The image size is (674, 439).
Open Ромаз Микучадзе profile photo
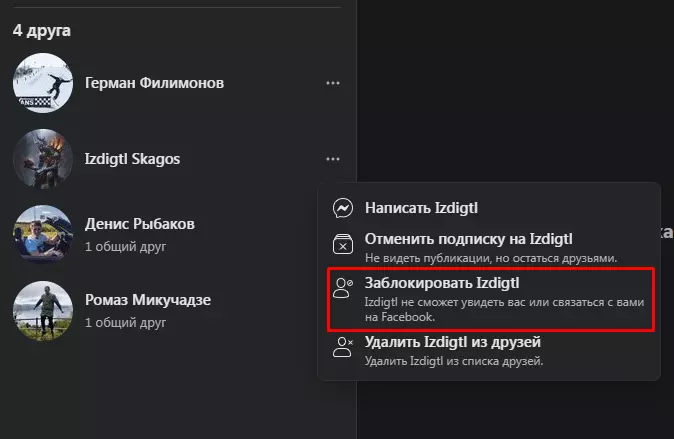[43, 311]
